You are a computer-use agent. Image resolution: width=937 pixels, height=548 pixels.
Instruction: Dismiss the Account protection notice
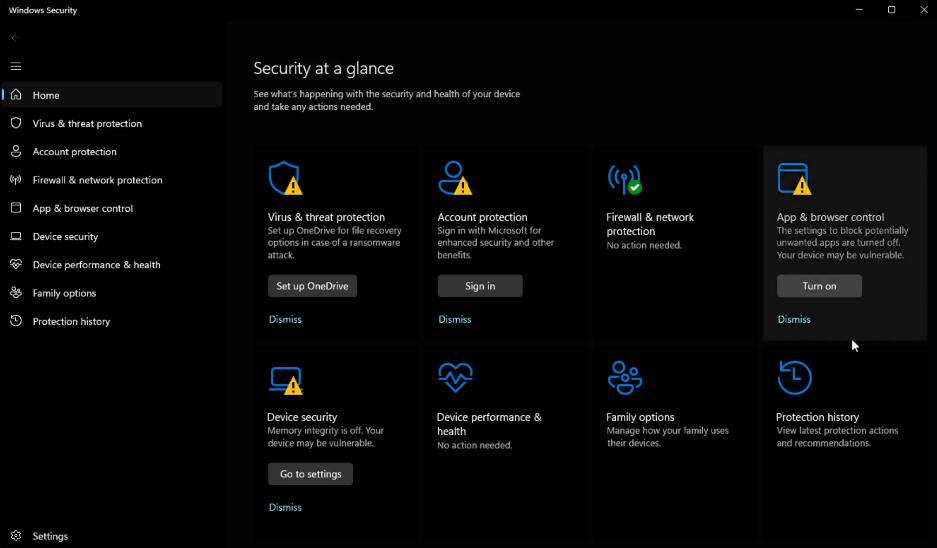point(455,319)
